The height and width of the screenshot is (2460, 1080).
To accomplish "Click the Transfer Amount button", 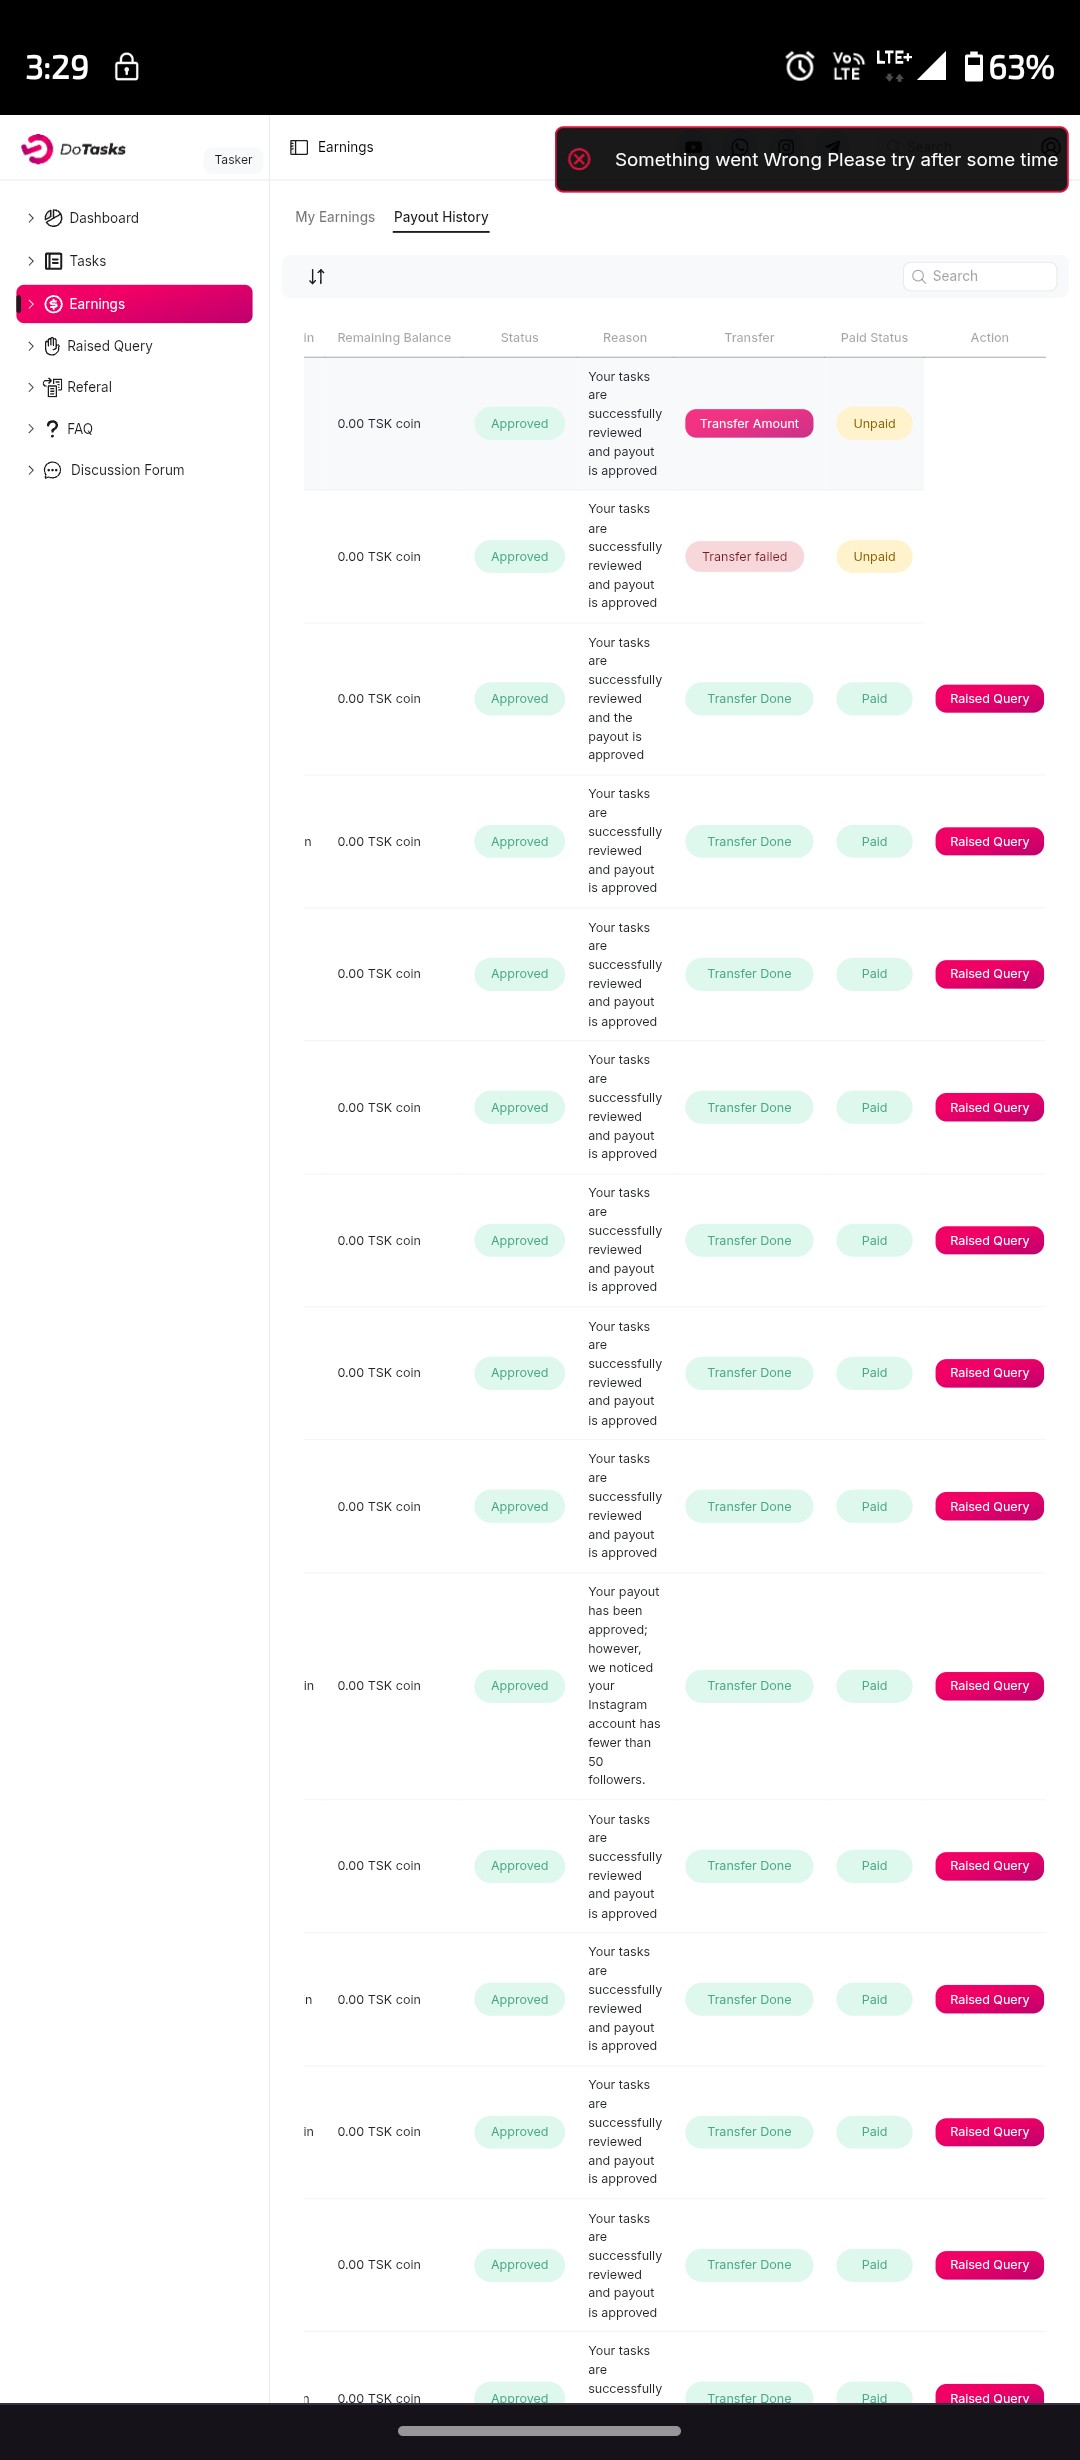I will point(749,424).
